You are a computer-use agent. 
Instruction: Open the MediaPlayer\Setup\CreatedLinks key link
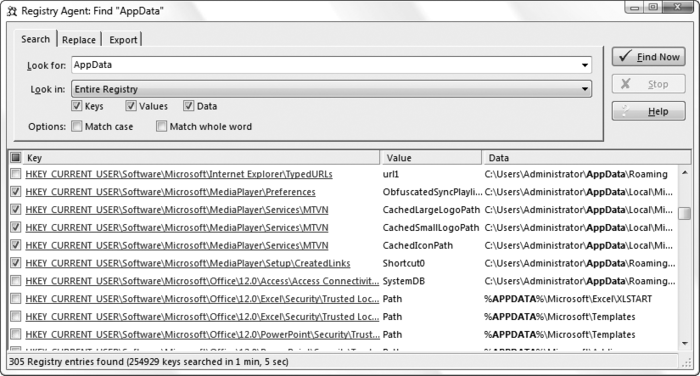point(188,263)
